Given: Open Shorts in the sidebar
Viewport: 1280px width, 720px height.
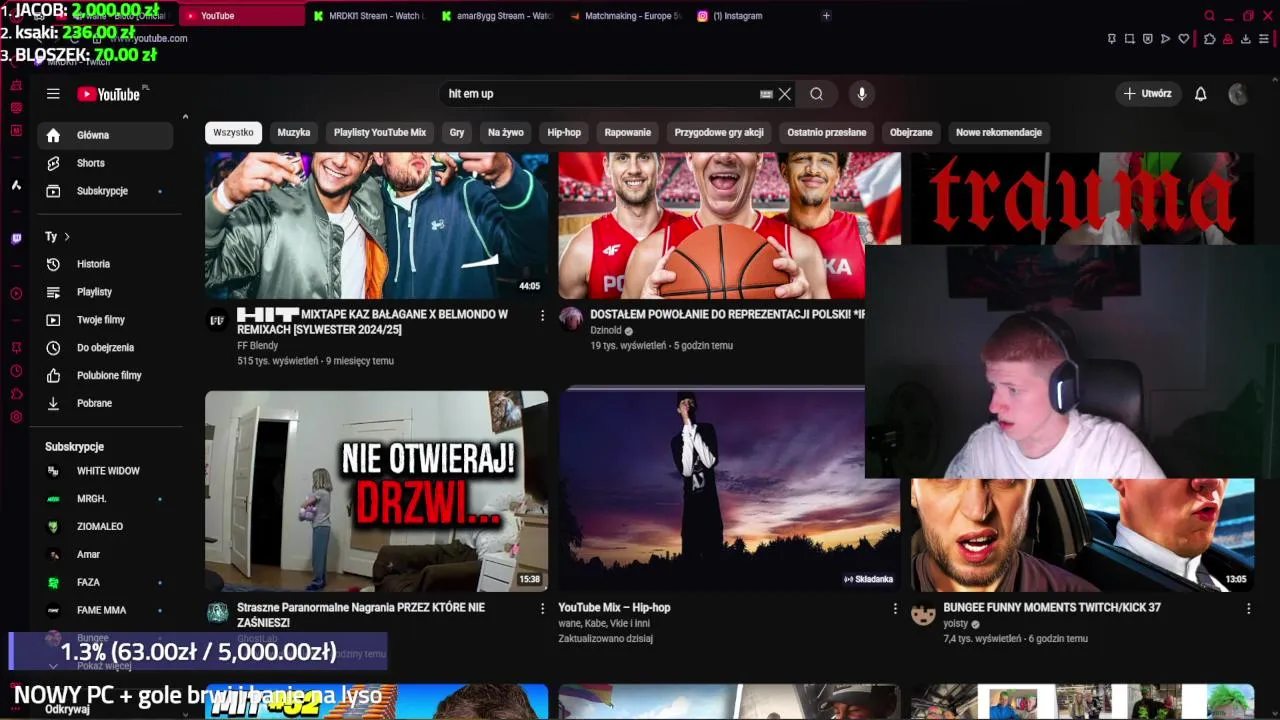Looking at the screenshot, I should pyautogui.click(x=105, y=163).
